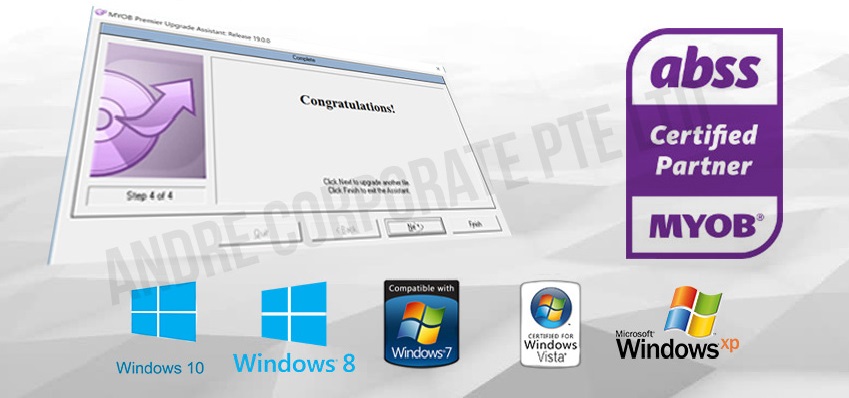The image size is (849, 398).
Task: Close the Upgrade Assistant dialog
Action: click(x=437, y=68)
